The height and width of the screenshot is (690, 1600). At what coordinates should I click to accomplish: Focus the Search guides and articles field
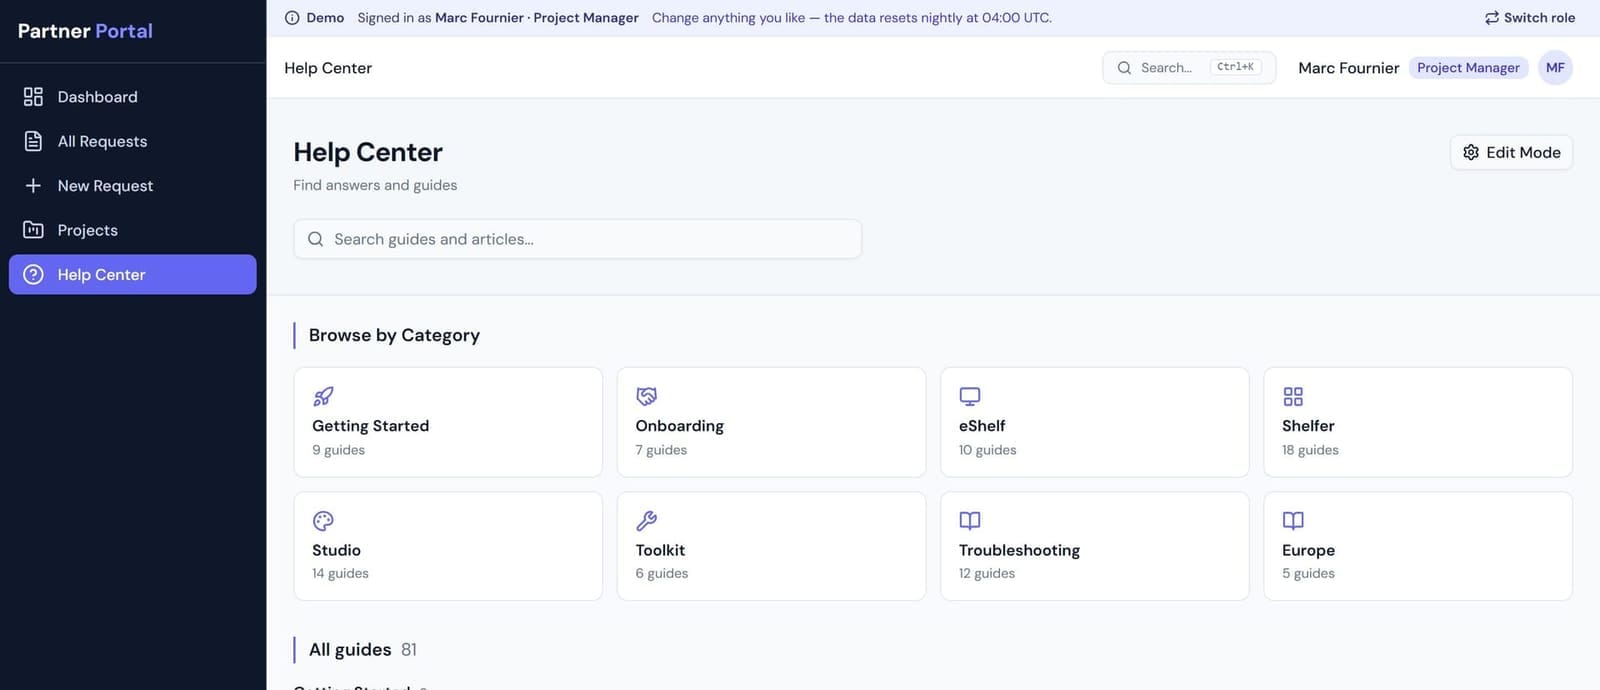[x=577, y=239]
